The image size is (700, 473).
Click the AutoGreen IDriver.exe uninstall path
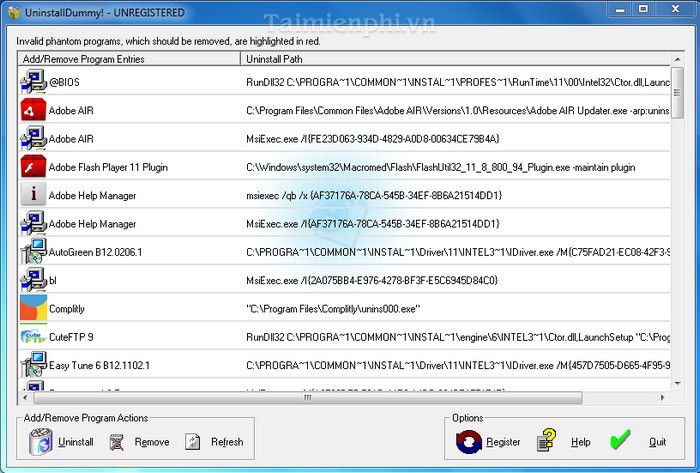(x=458, y=252)
